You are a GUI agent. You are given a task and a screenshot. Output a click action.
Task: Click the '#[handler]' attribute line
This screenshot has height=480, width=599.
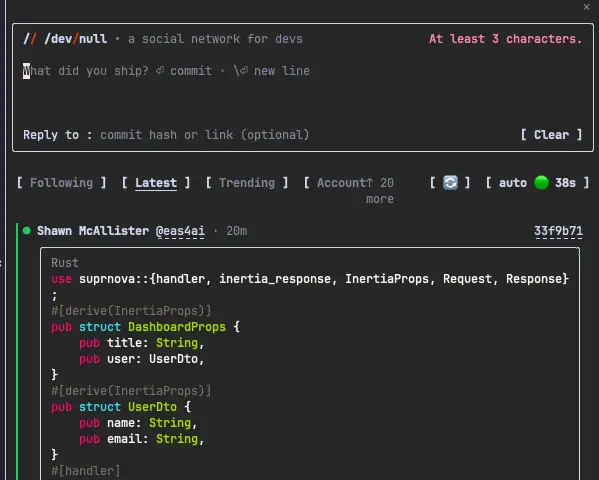(x=86, y=470)
